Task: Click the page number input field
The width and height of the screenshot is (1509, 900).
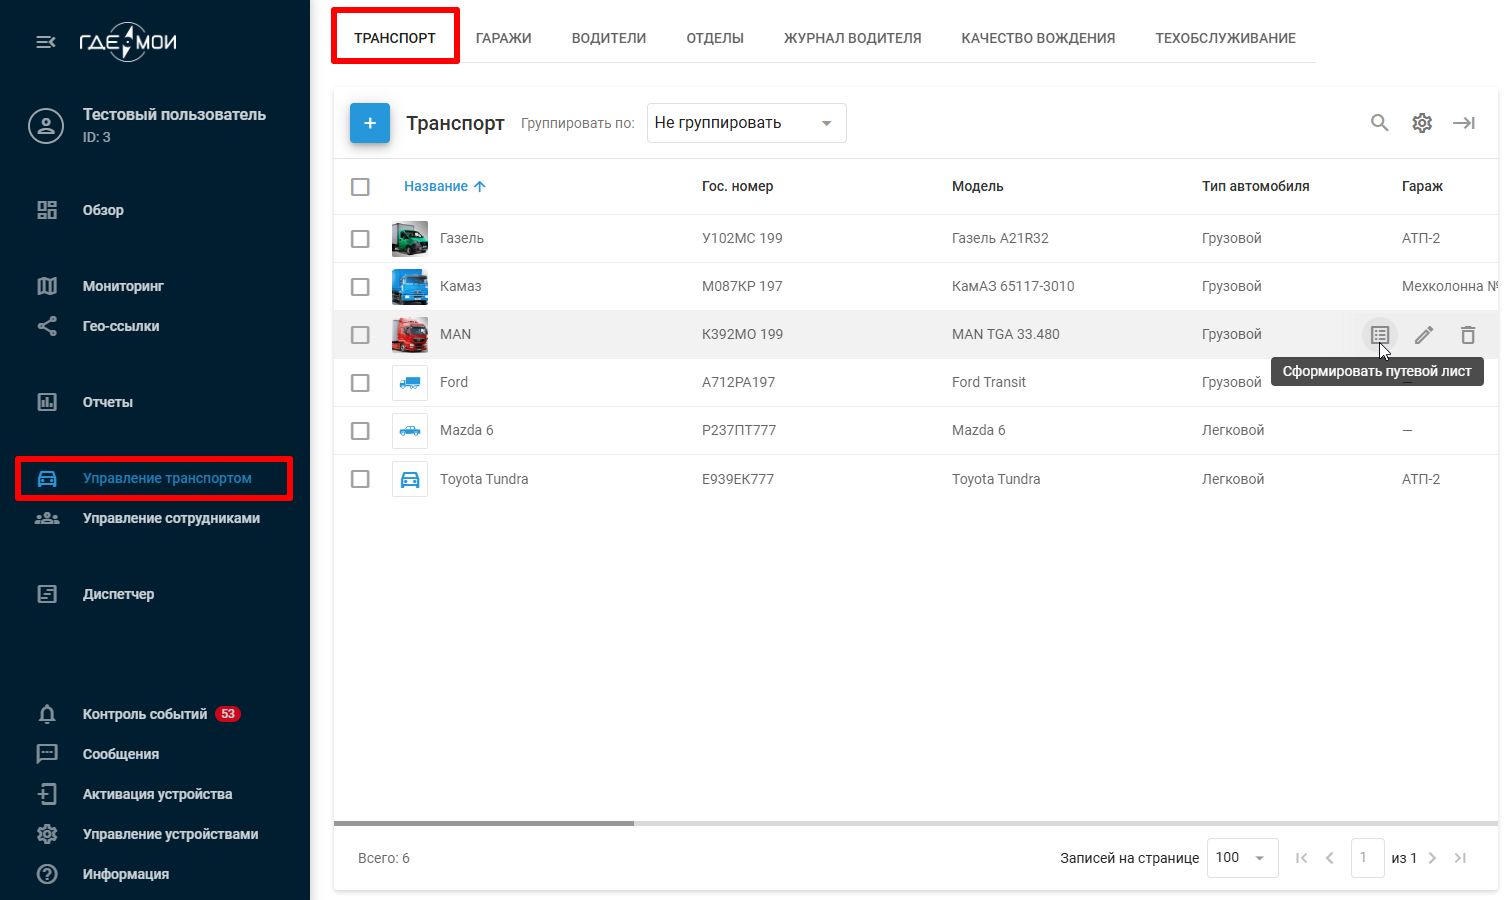Action: [x=1366, y=858]
